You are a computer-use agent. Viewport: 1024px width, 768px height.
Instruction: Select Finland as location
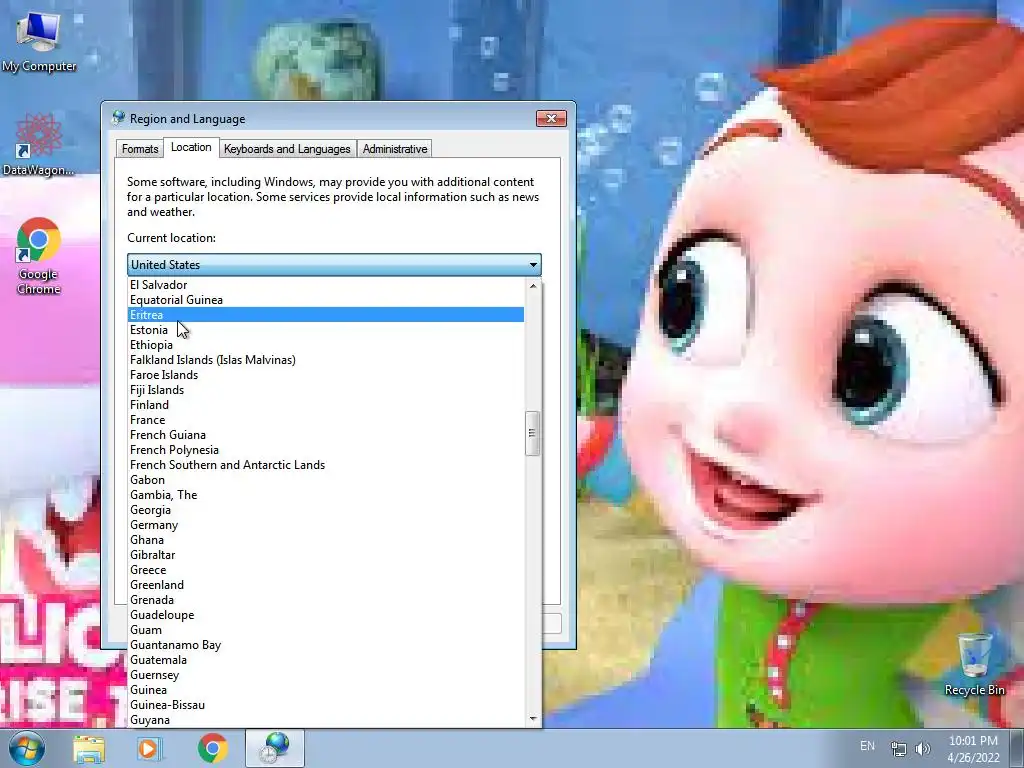click(x=326, y=405)
